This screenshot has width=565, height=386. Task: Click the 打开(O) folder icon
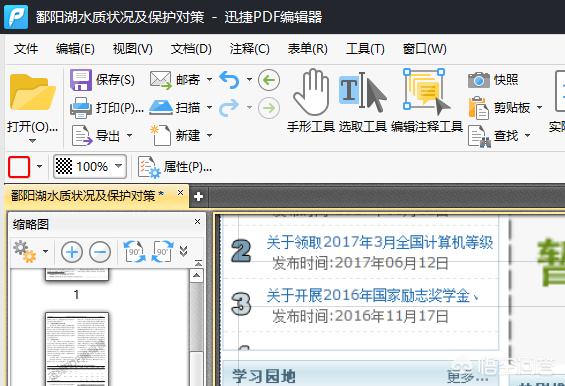click(32, 92)
